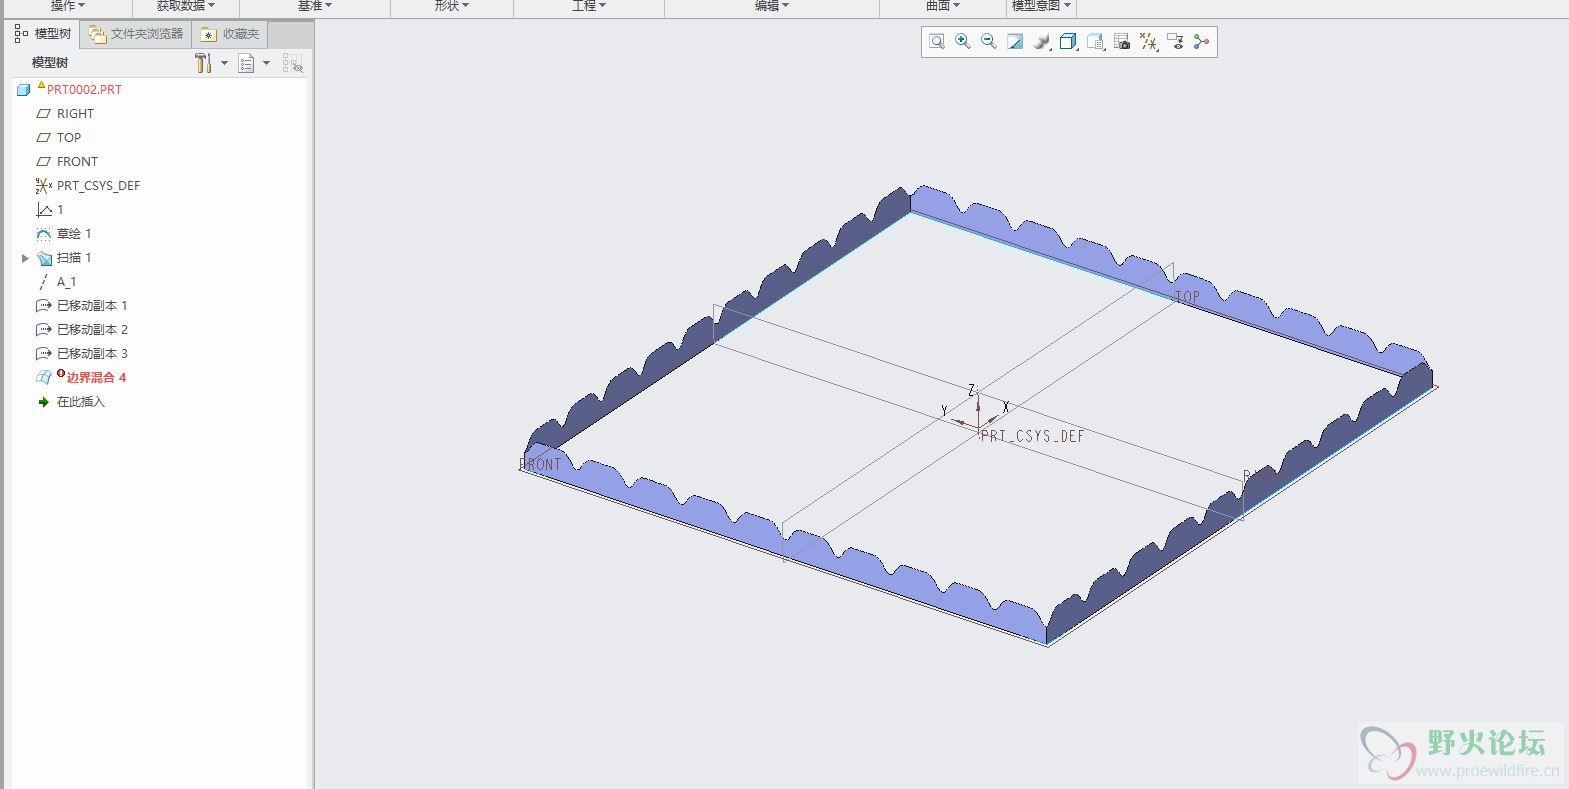The height and width of the screenshot is (789, 1569).
Task: Select 已移动副本 2 feature
Action: 92,329
